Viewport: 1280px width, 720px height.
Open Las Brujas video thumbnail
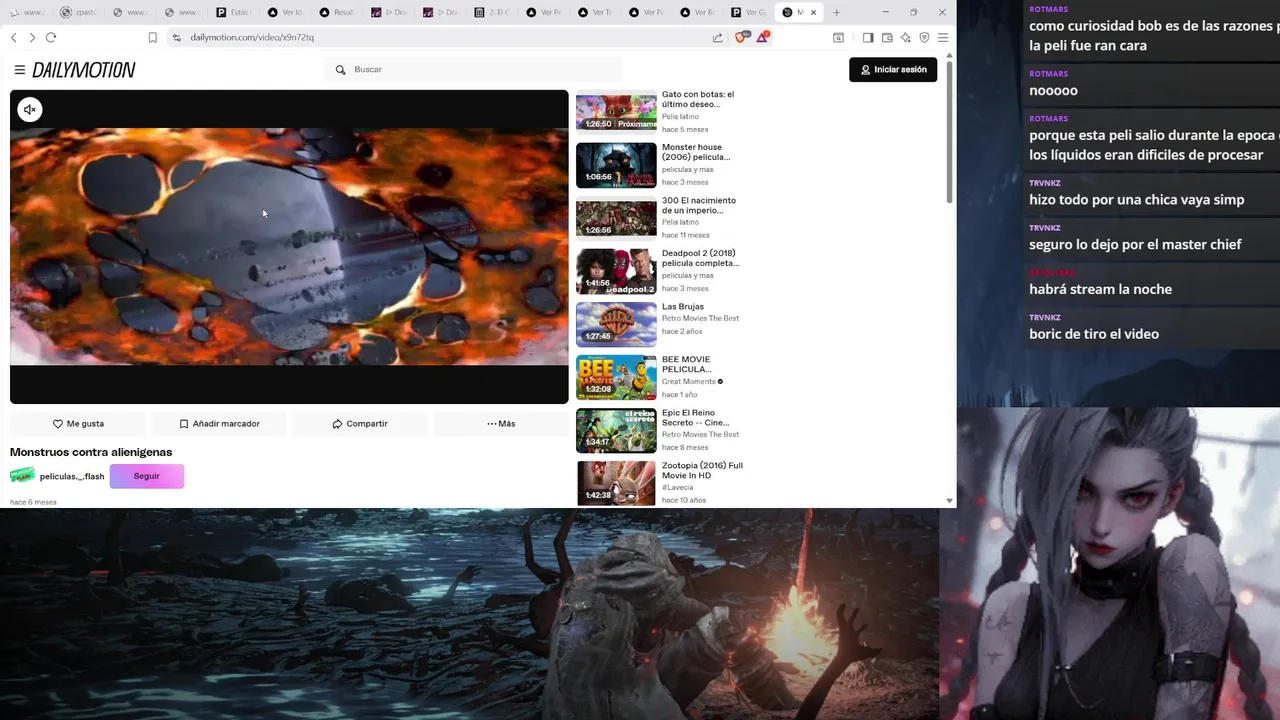point(616,324)
